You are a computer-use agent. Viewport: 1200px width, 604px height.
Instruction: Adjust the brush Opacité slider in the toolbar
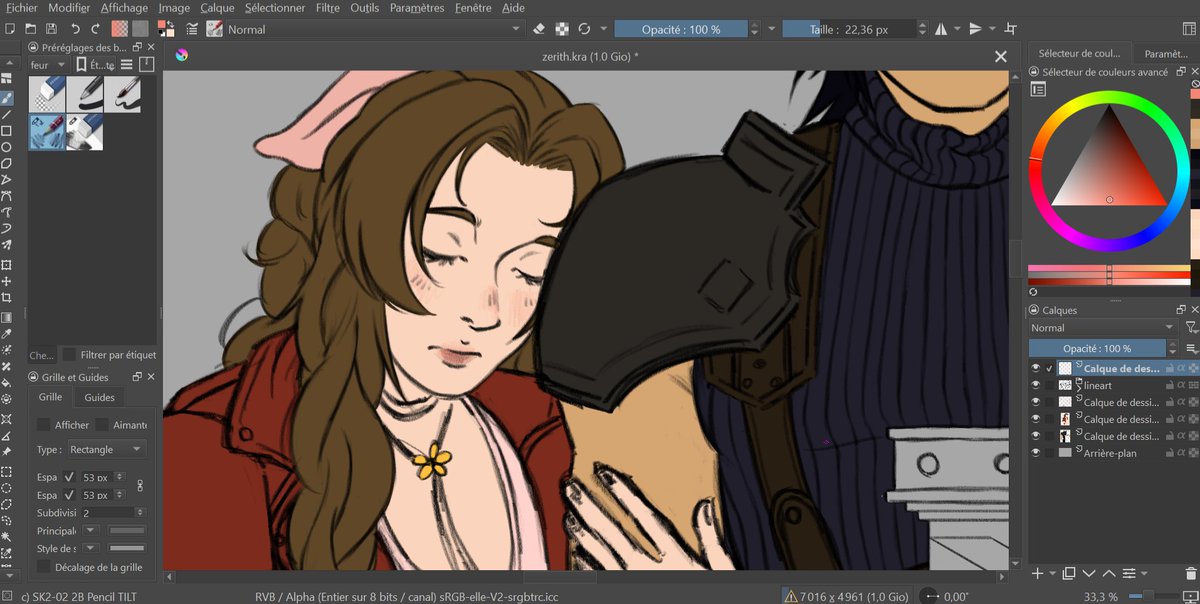point(681,30)
